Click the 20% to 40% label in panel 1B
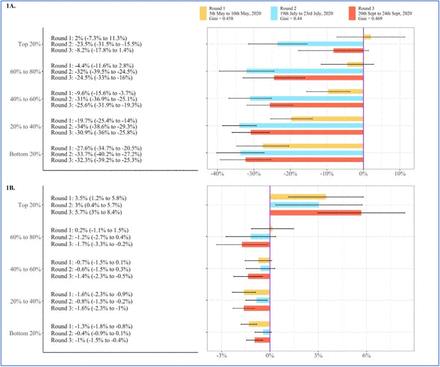The height and width of the screenshot is (367, 440). tap(25, 301)
